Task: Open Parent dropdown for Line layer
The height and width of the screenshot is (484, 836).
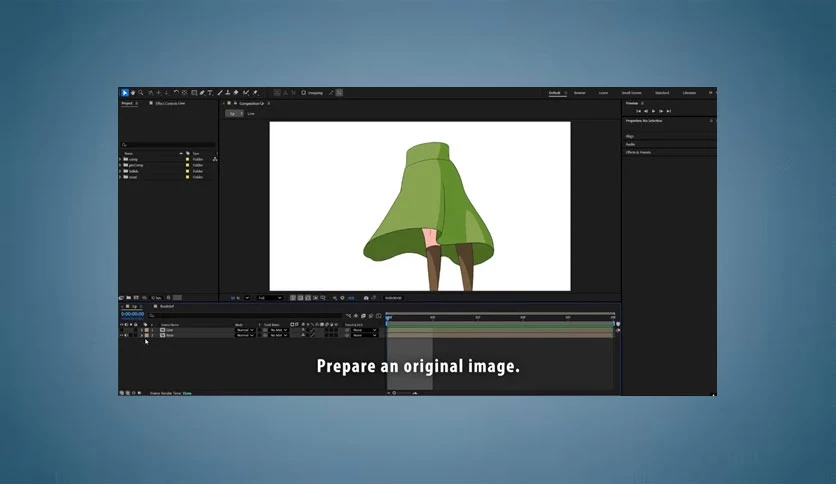Action: click(x=365, y=330)
